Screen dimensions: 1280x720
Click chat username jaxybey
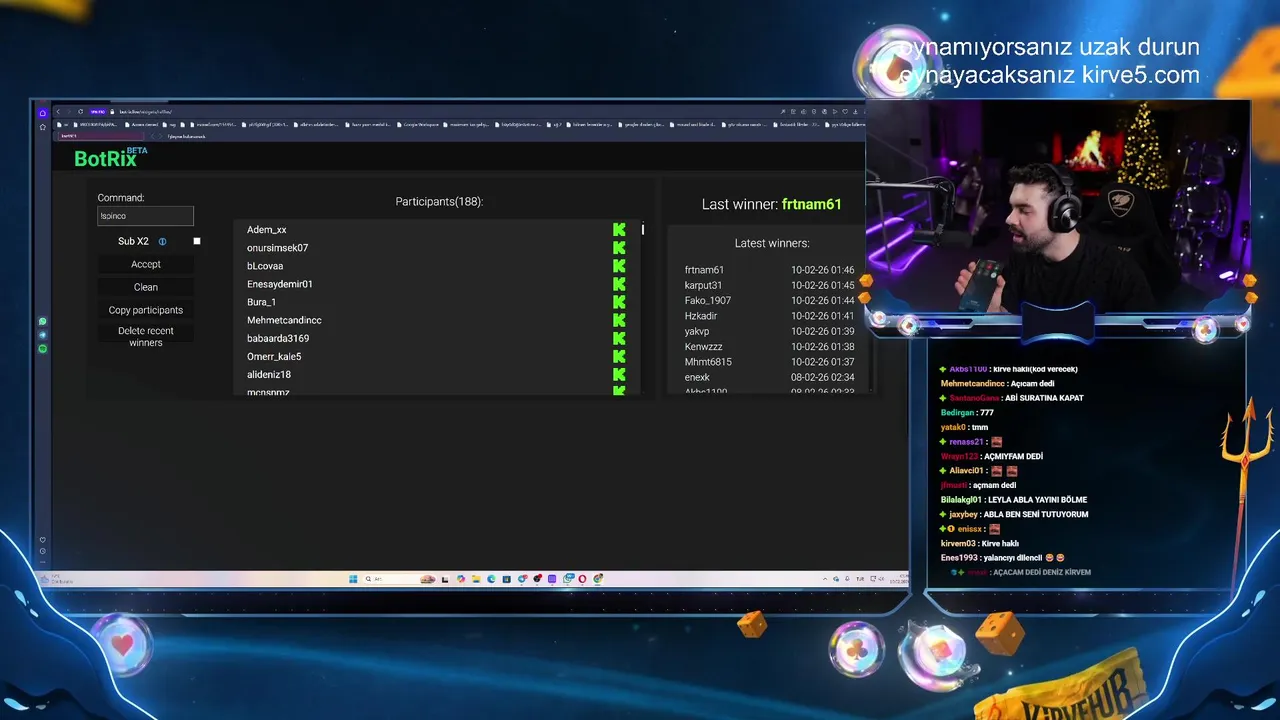963,514
